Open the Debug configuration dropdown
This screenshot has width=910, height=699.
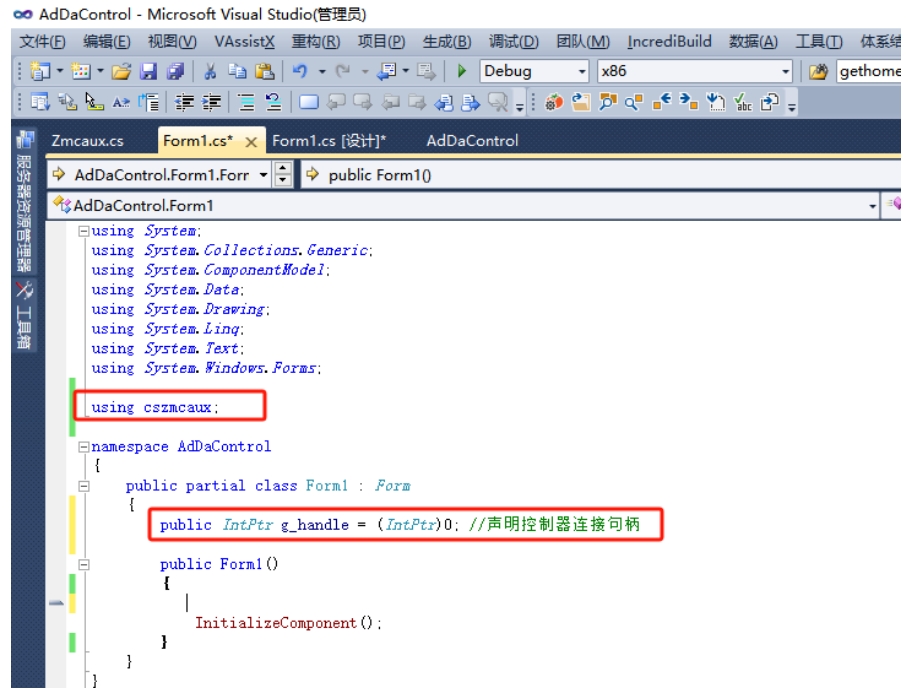(534, 71)
